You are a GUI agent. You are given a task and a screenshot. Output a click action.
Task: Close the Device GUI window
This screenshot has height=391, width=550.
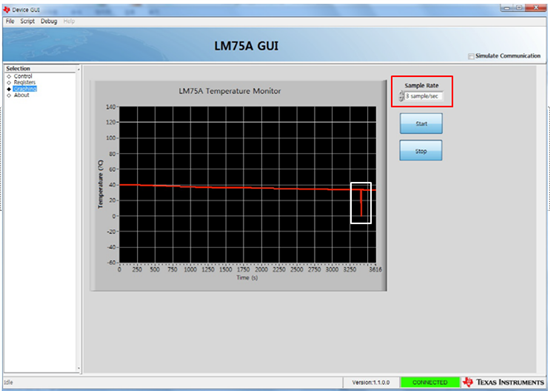[x=536, y=8]
